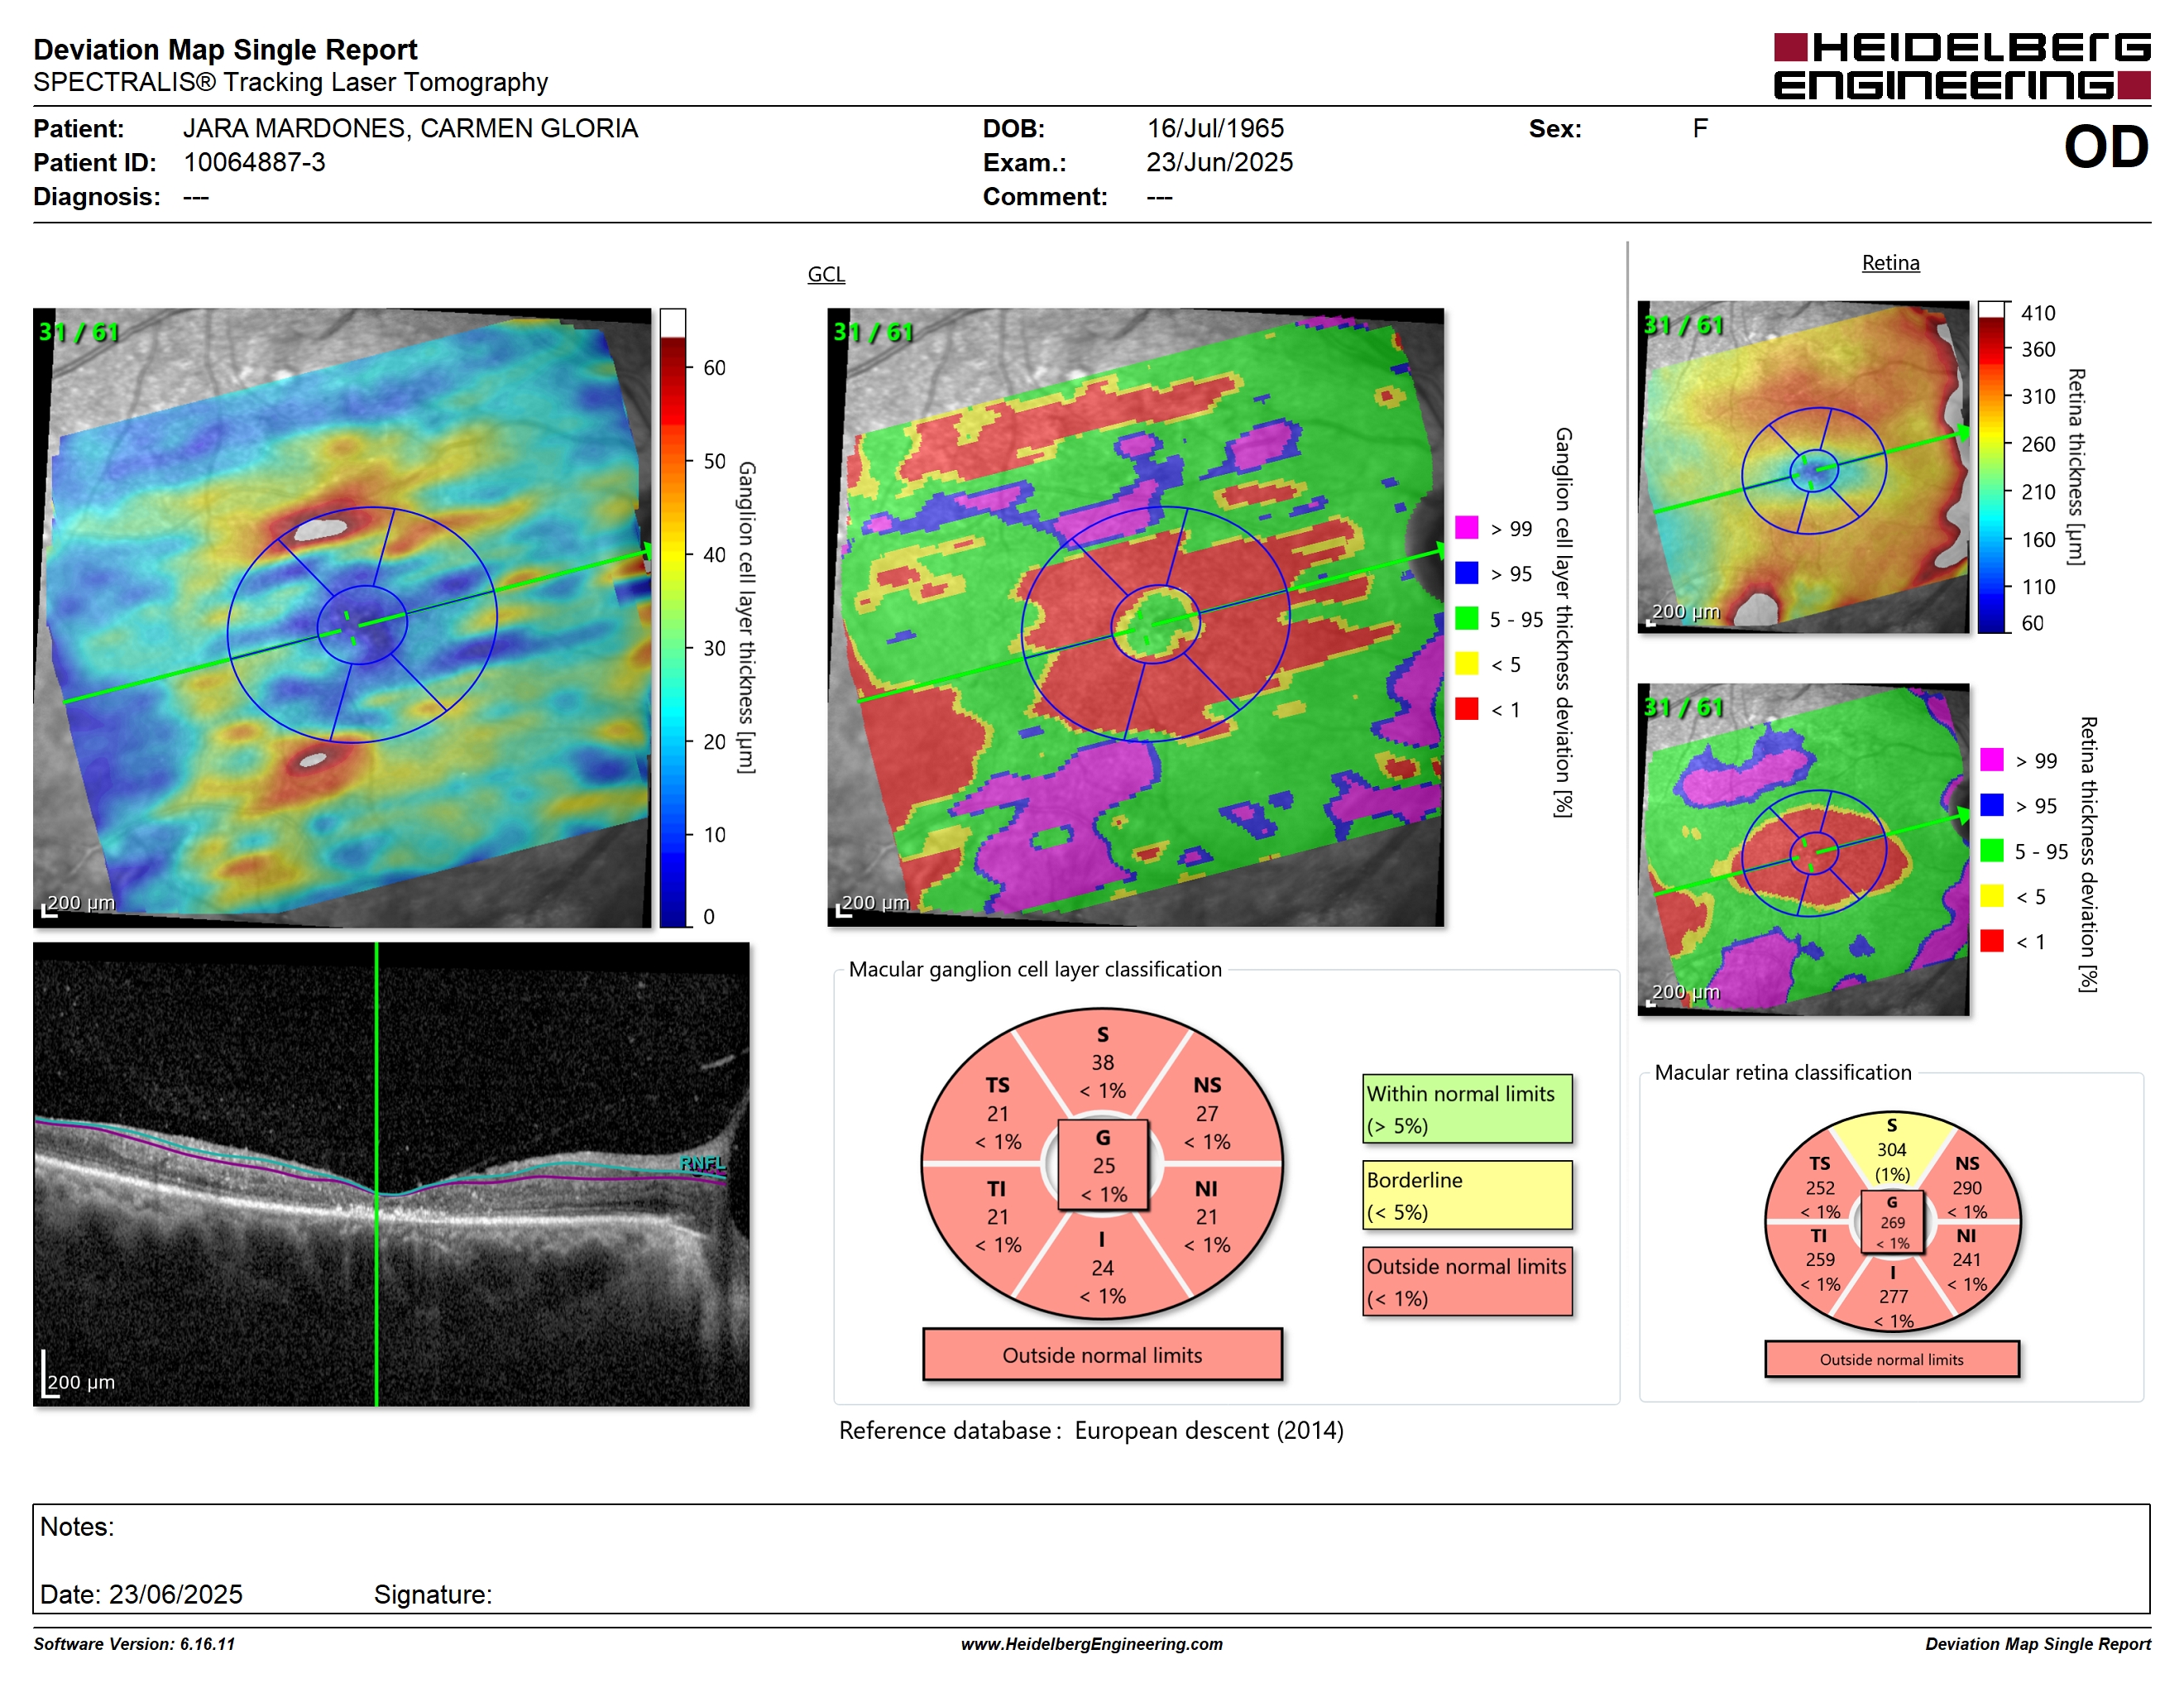Click the Sex value F
This screenshot has width=2184, height=1688.
coord(1700,128)
